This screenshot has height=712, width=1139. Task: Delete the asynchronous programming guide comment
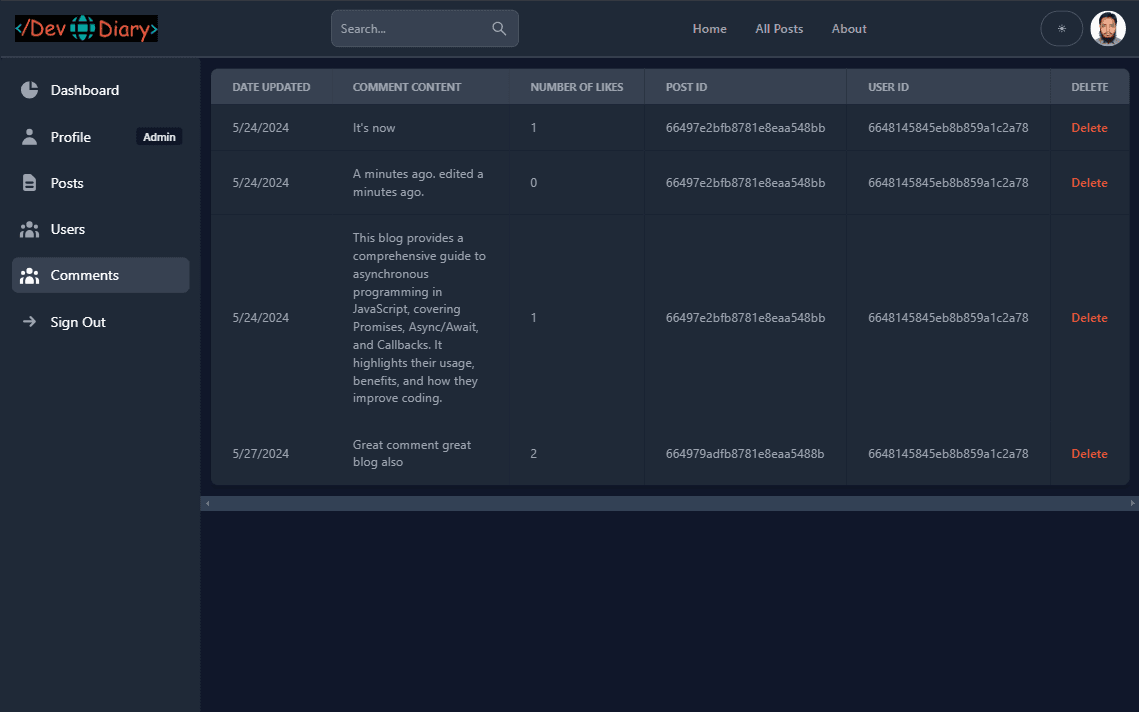click(1089, 318)
